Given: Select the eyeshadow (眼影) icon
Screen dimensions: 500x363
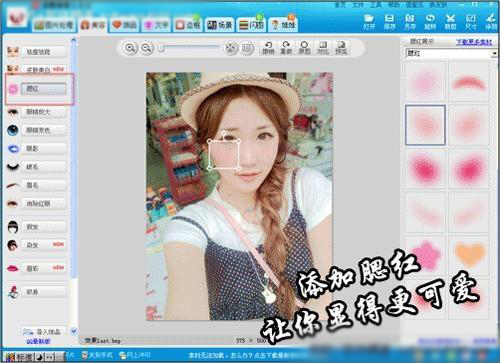Looking at the screenshot, I should coord(13,149).
